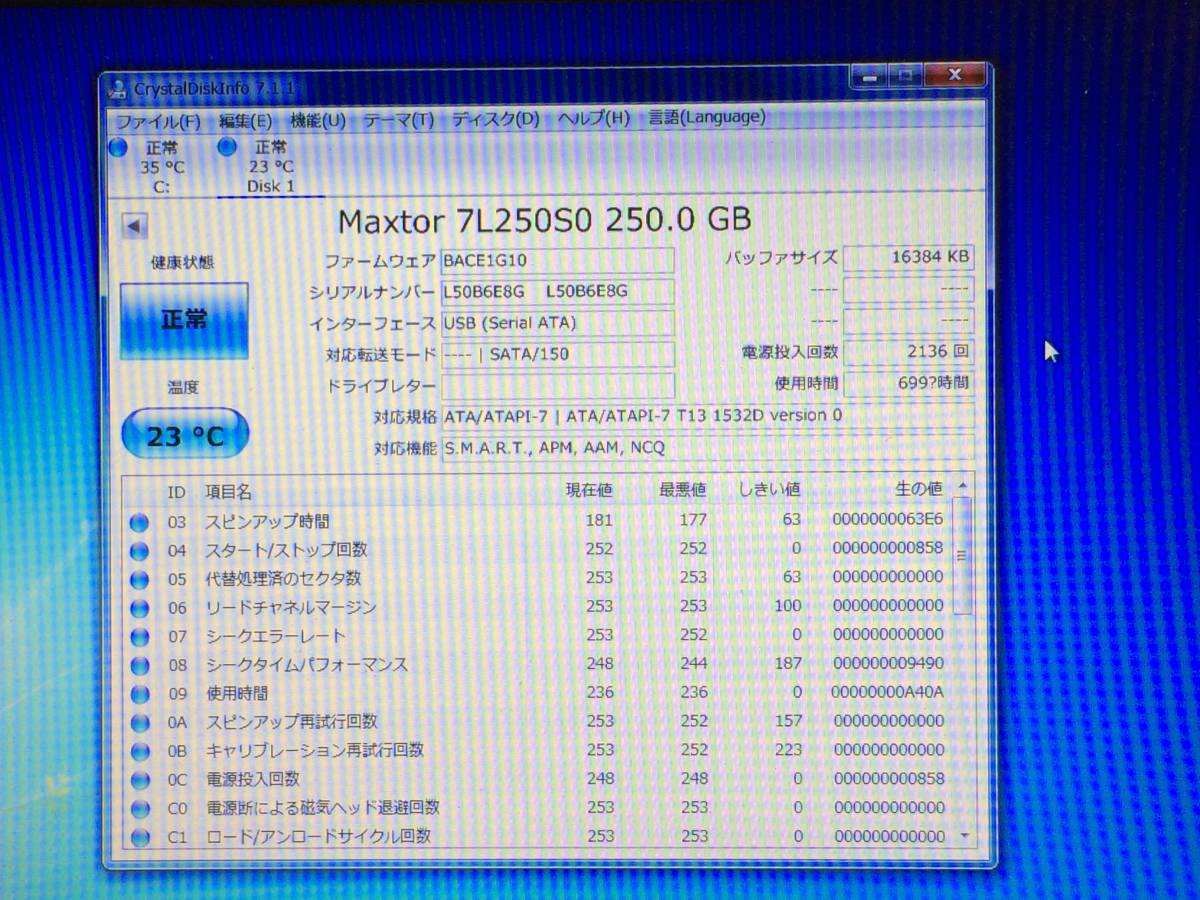
Task: Click the previous disk arrow button
Action: pyautogui.click(x=135, y=226)
